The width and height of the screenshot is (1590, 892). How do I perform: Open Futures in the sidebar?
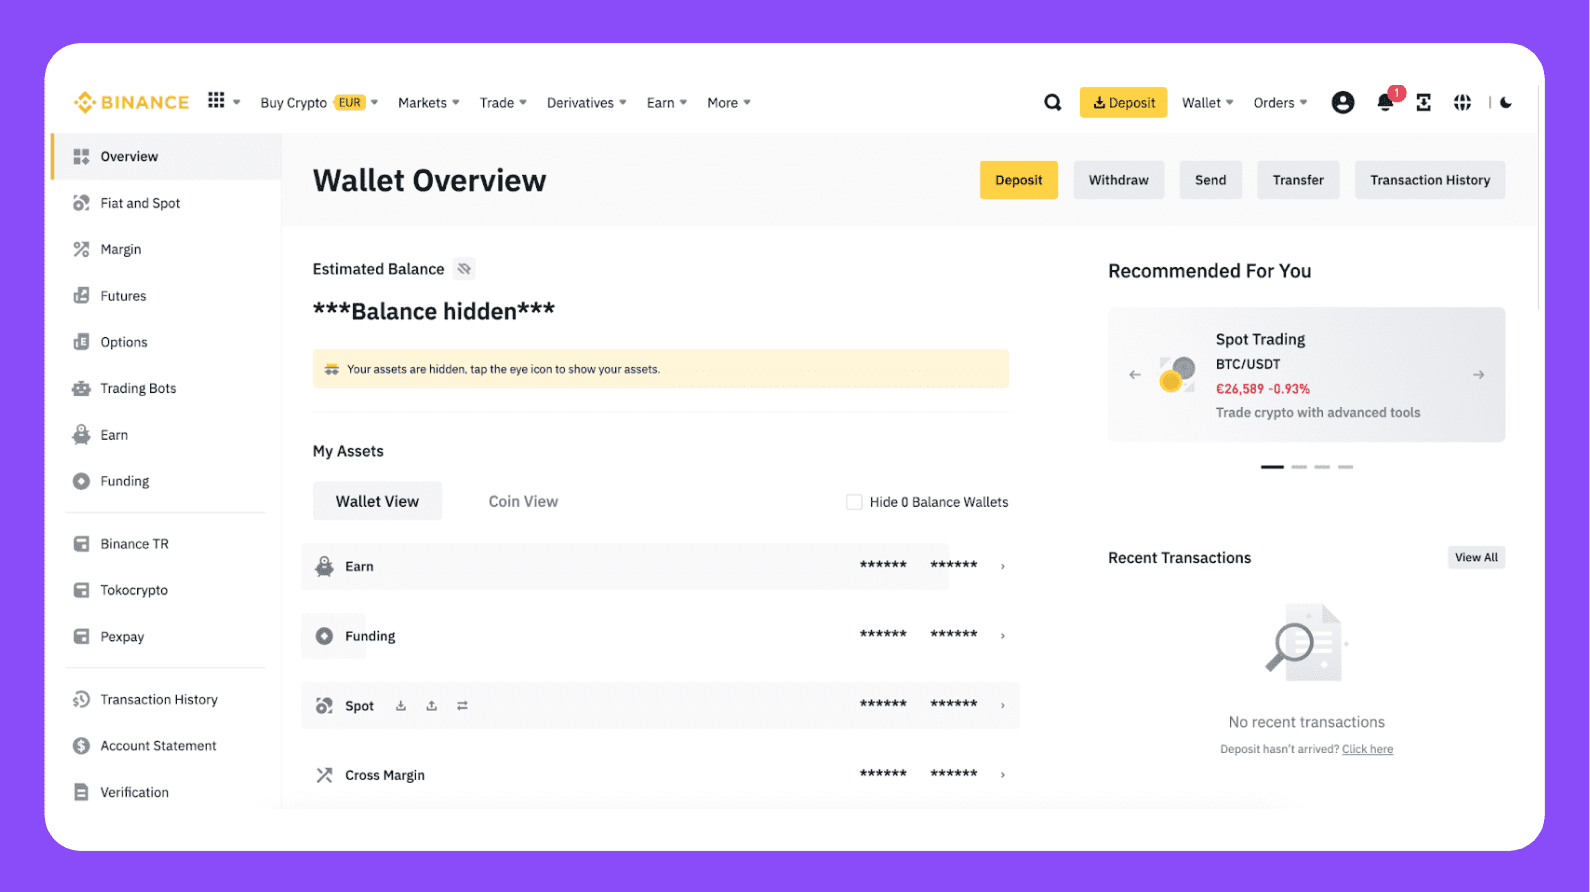click(x=166, y=296)
